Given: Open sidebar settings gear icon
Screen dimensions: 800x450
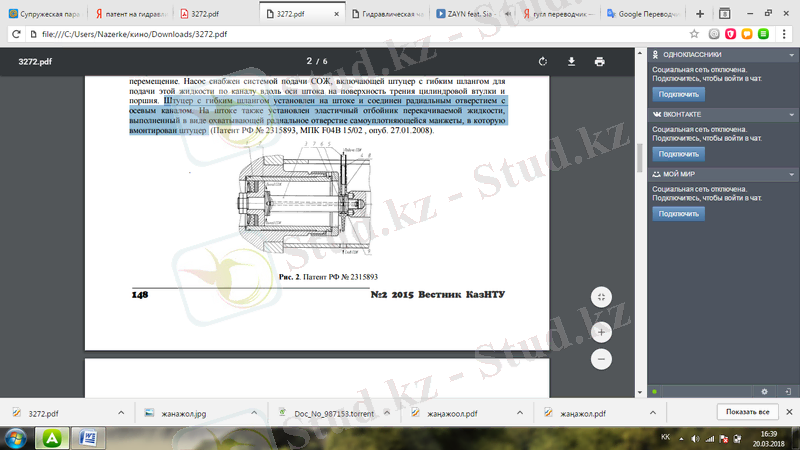Looking at the screenshot, I should (x=763, y=390).
